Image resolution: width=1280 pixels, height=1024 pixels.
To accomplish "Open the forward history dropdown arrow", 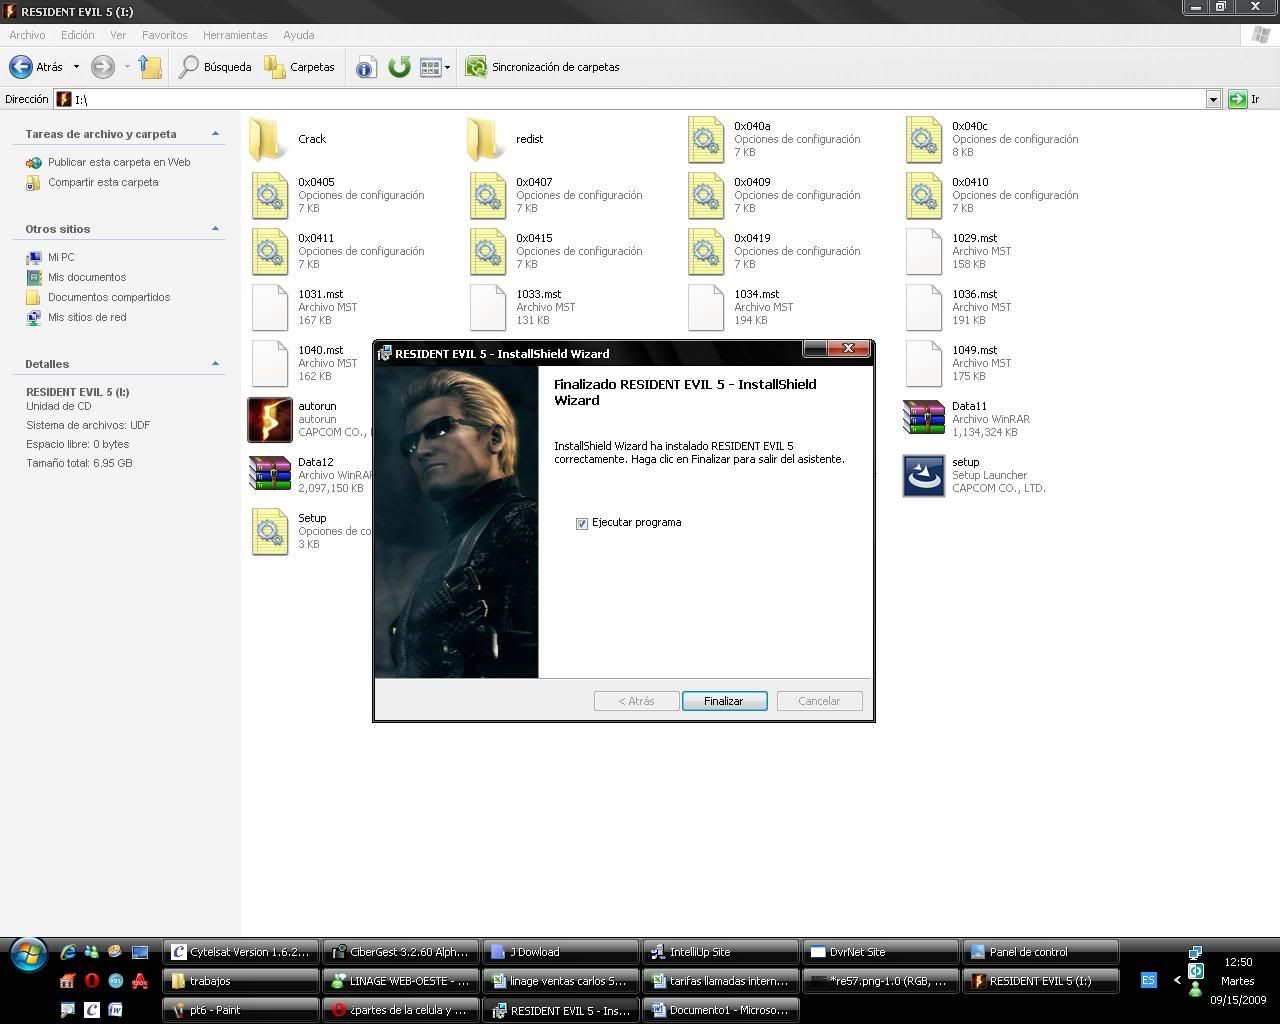I will pyautogui.click(x=126, y=67).
